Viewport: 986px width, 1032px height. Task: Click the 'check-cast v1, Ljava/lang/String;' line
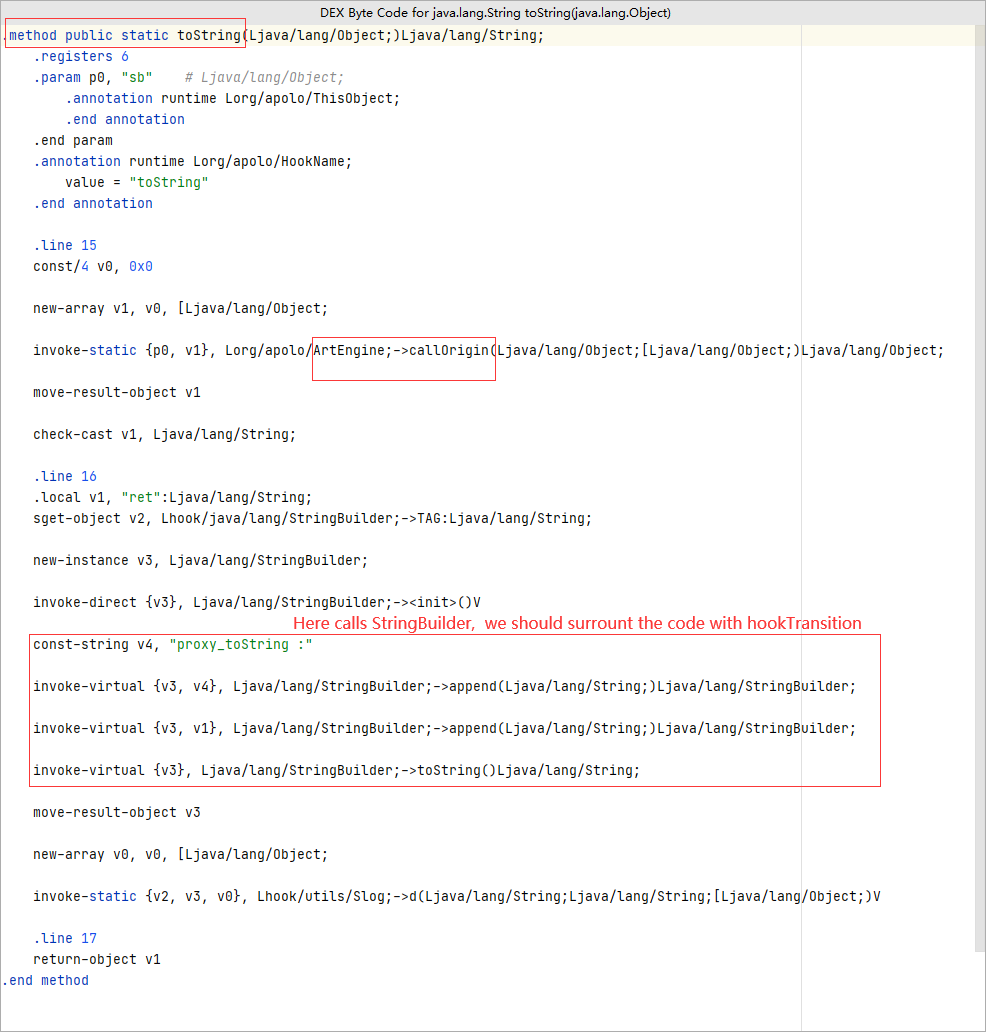tap(165, 435)
